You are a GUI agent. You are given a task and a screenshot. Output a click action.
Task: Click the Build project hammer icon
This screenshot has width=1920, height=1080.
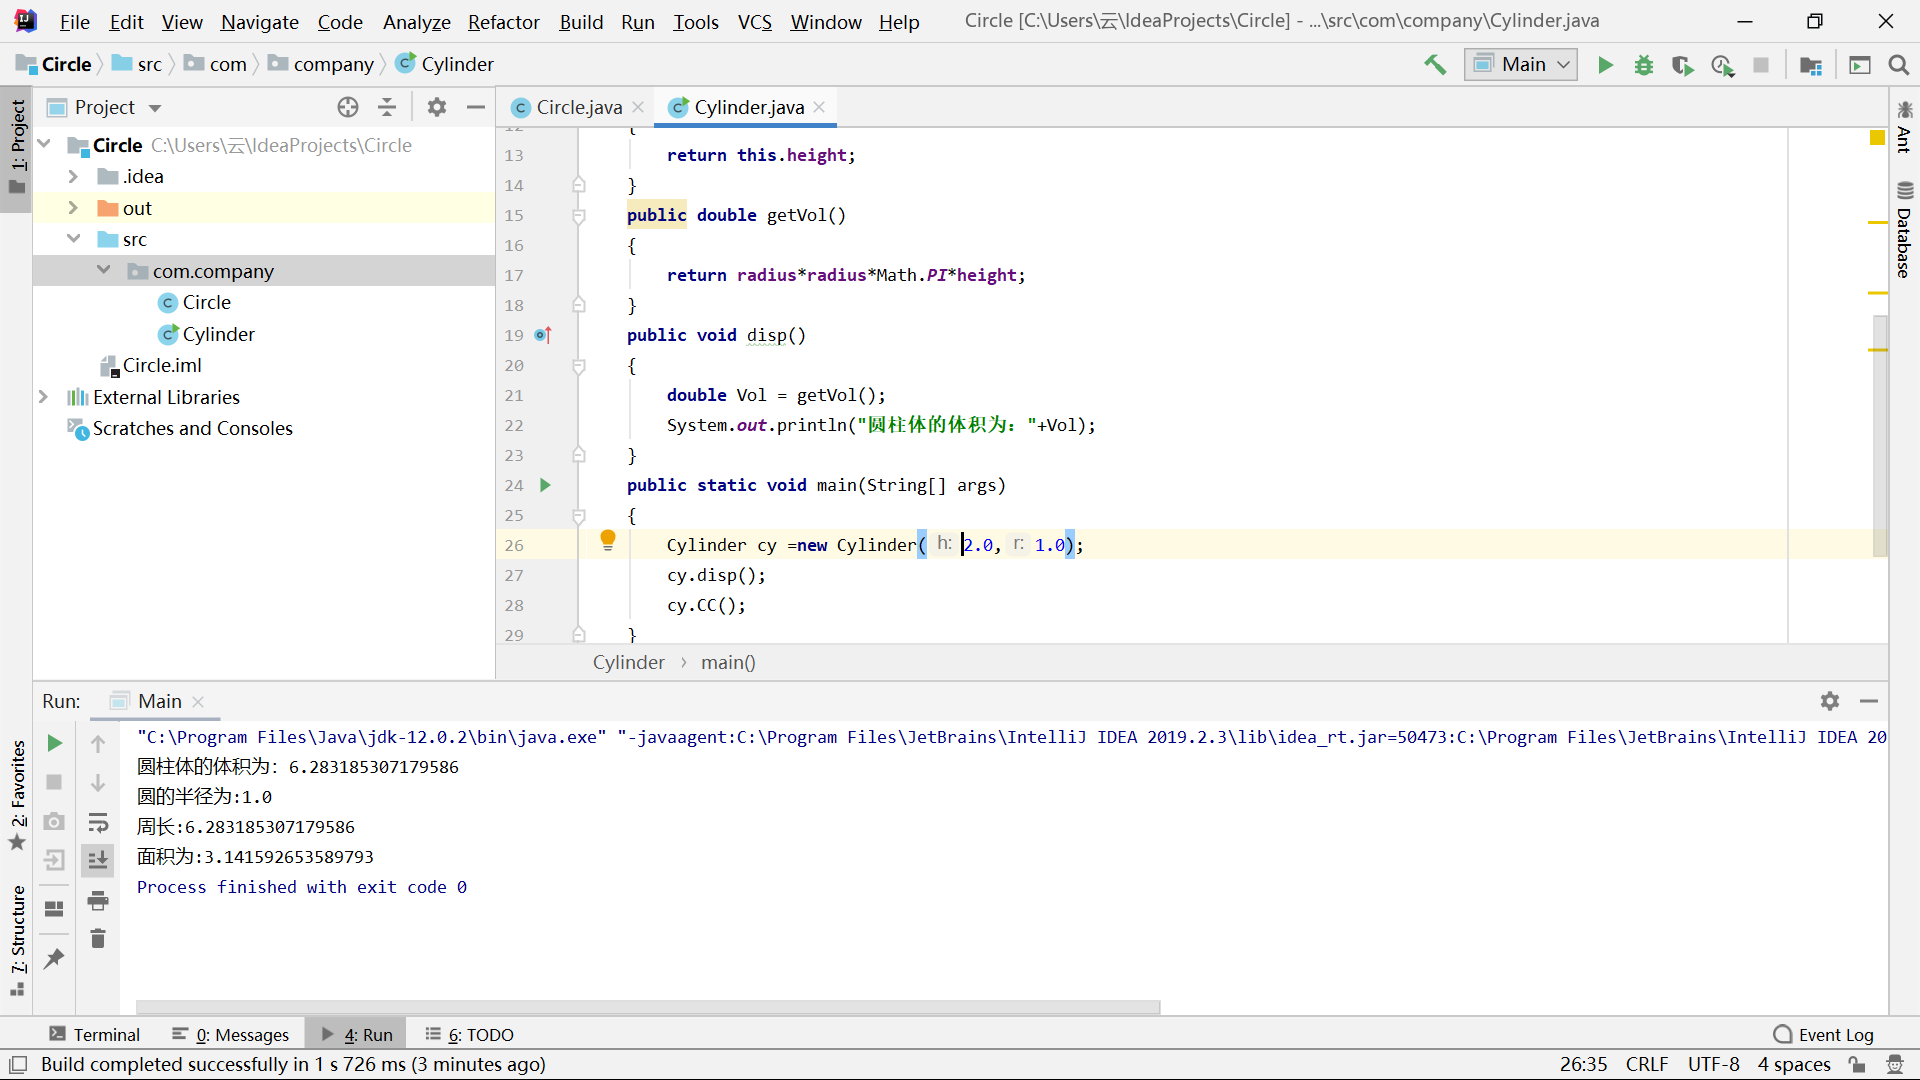(x=1435, y=65)
